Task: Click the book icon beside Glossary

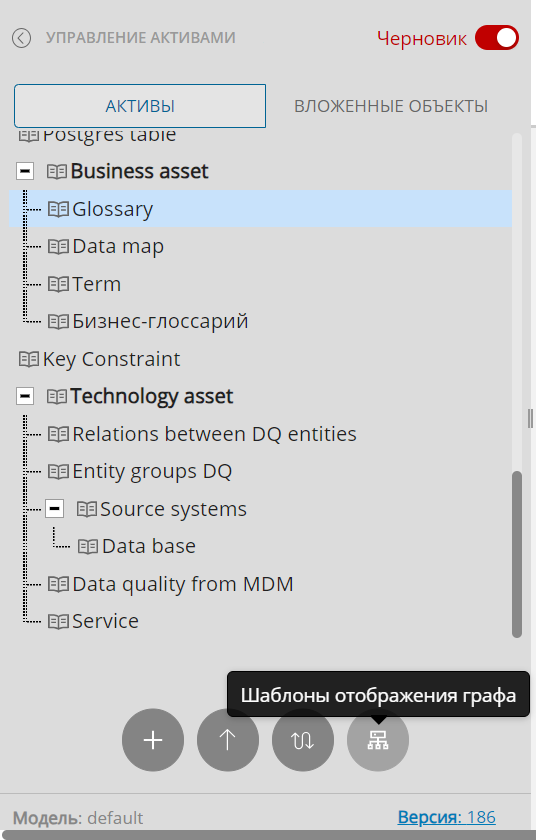Action: [58, 209]
